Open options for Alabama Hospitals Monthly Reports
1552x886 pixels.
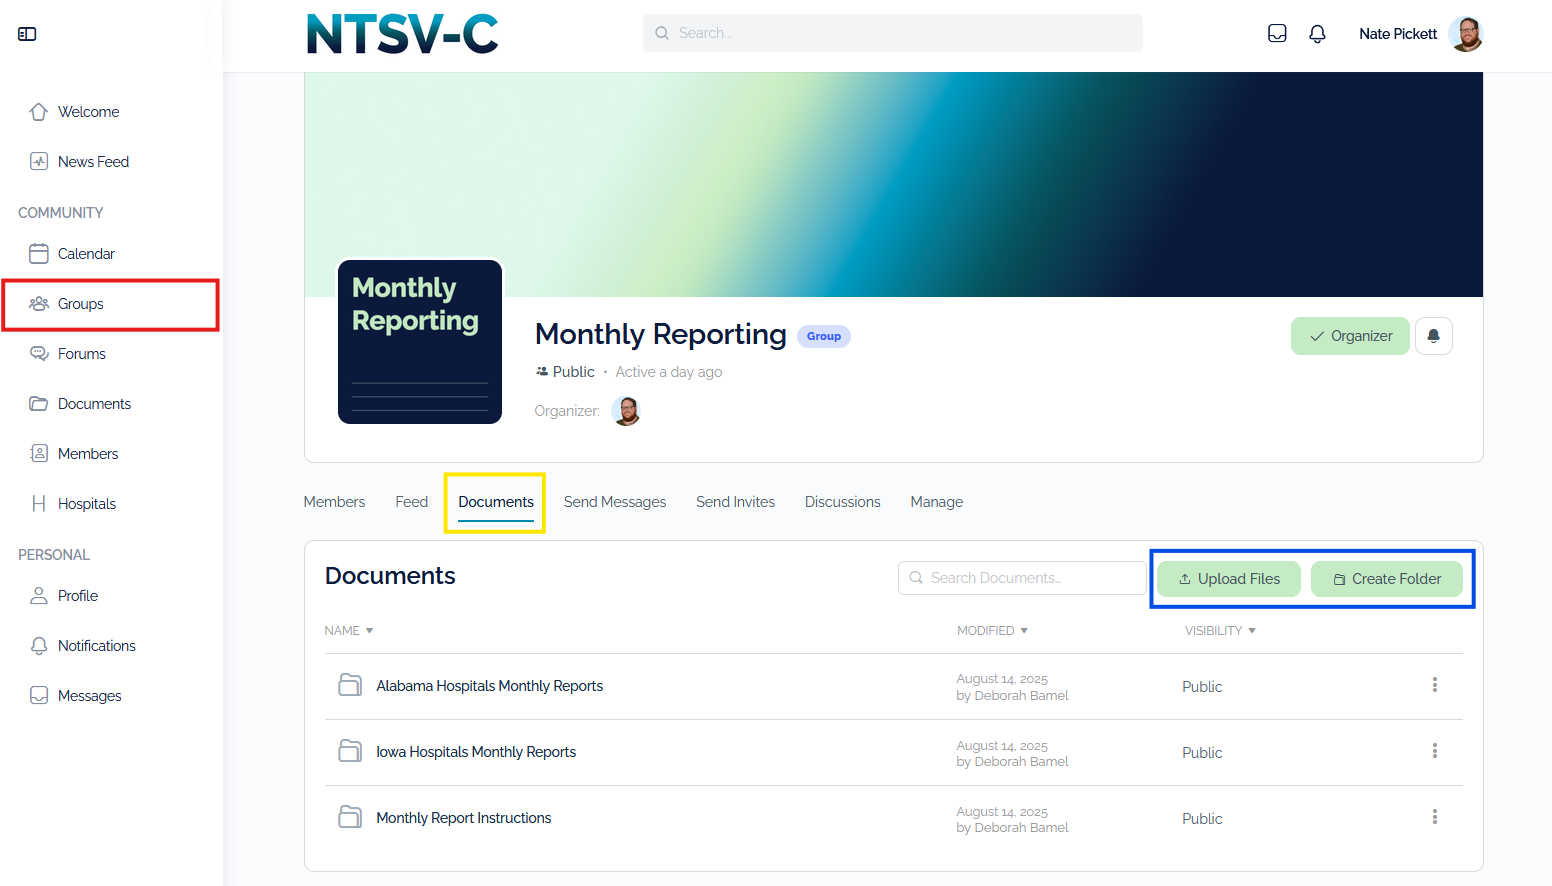[1434, 685]
